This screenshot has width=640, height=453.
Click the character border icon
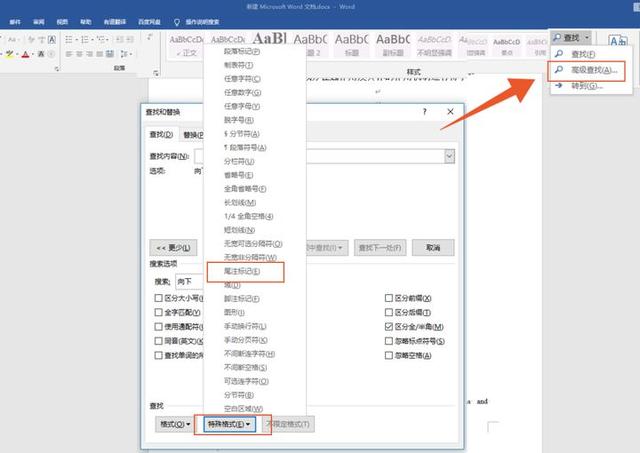pos(52,40)
